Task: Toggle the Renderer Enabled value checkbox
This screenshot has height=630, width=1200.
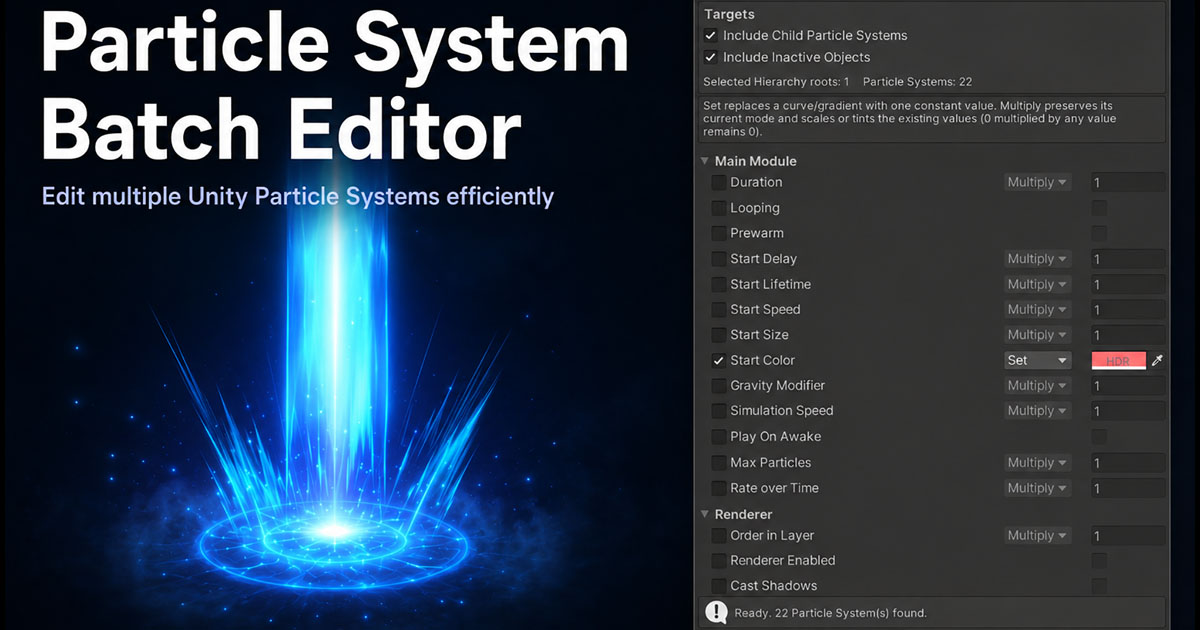Action: point(1099,560)
